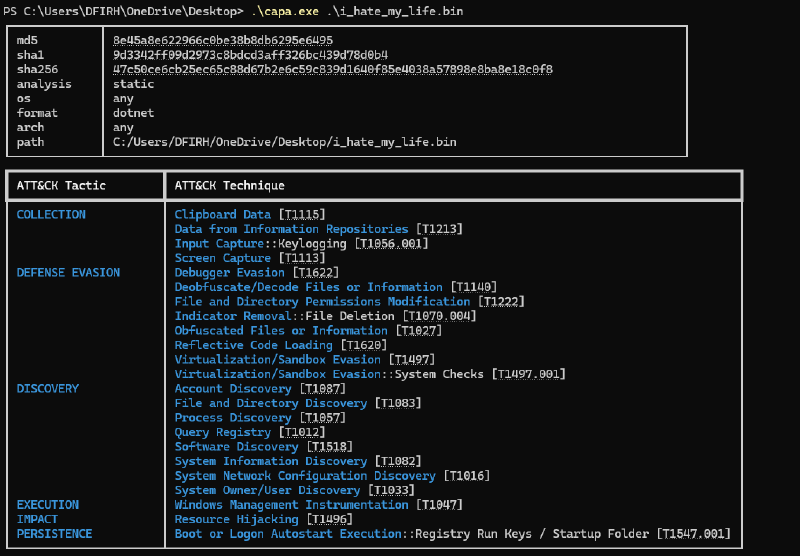Click the T1083 technique ID
The width and height of the screenshot is (800, 556).
point(398,403)
